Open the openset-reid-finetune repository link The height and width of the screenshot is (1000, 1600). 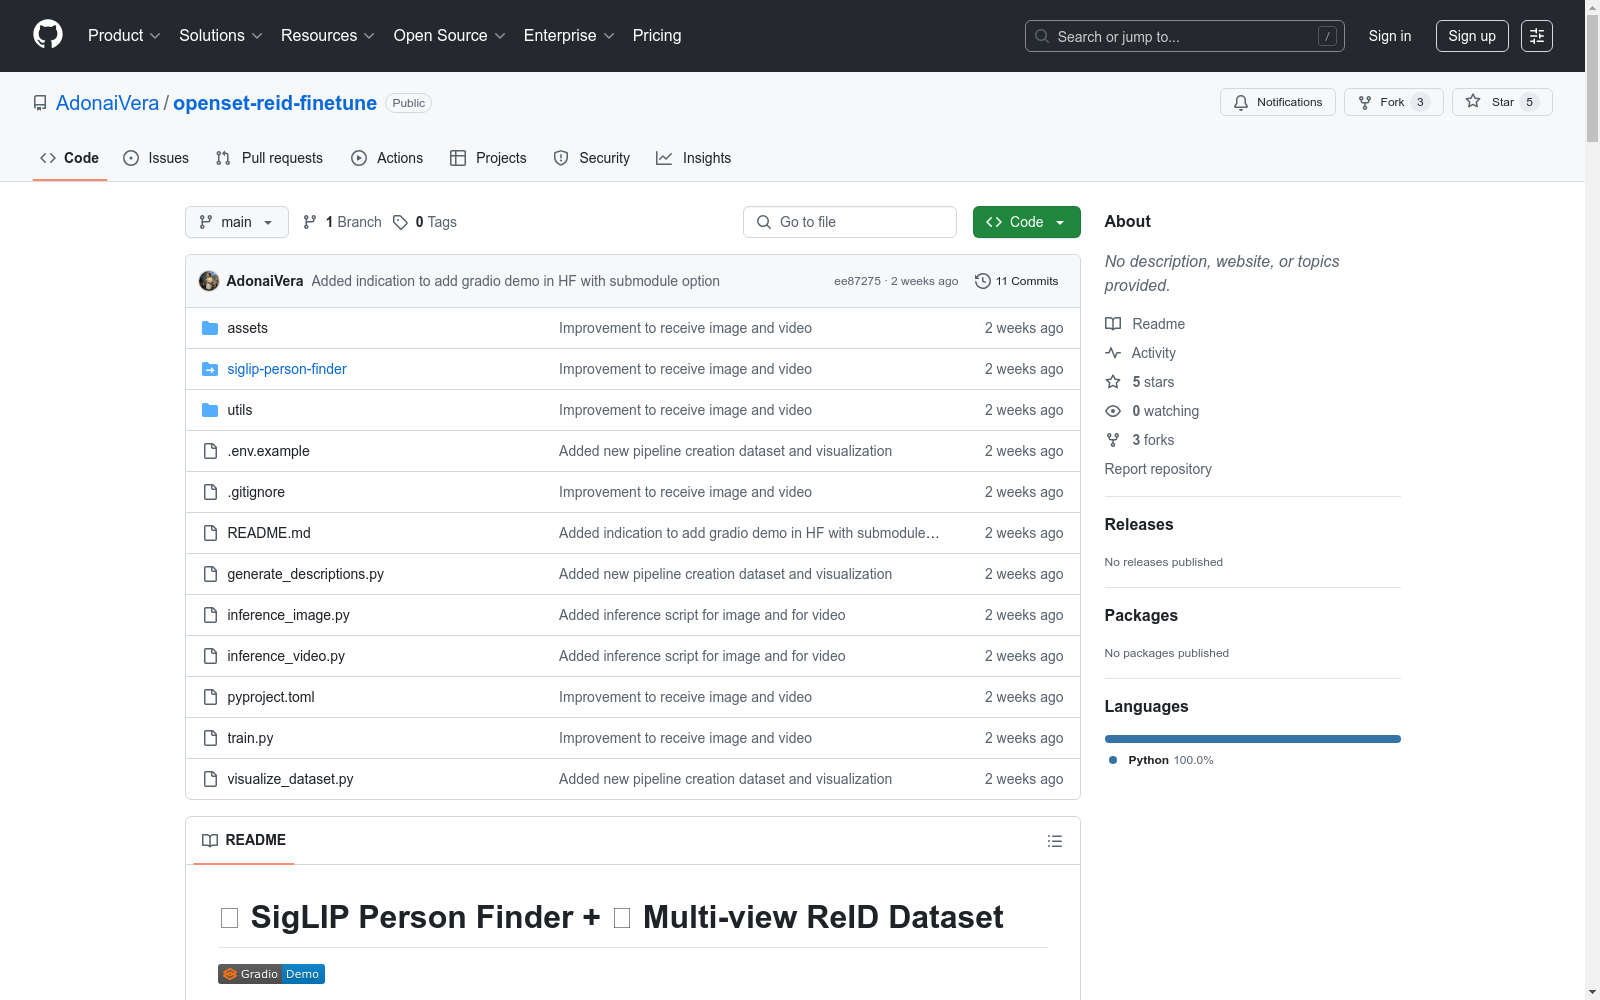tap(275, 103)
